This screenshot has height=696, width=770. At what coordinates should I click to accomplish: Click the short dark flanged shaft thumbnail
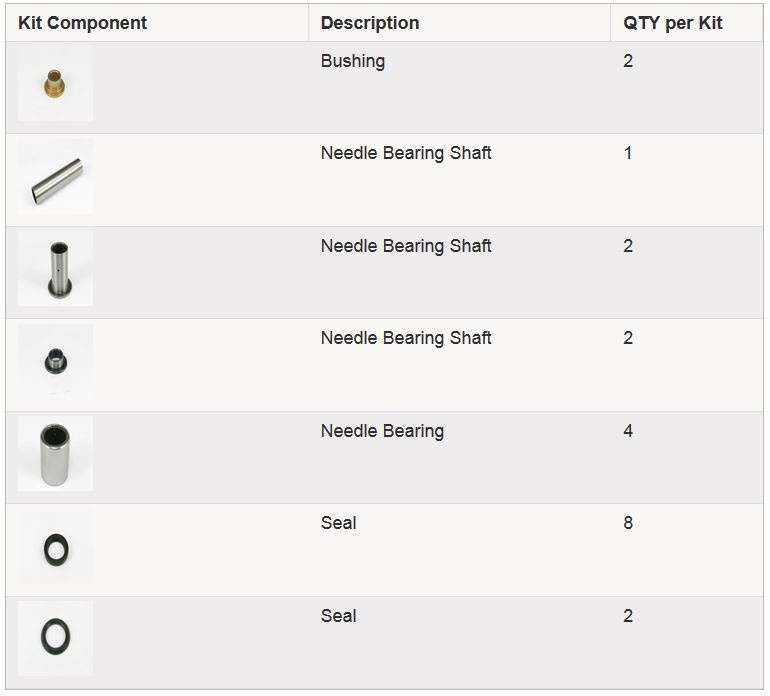[x=55, y=361]
